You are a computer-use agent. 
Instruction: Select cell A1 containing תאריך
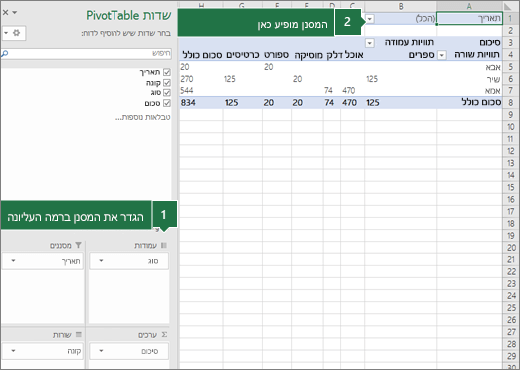[x=469, y=18]
